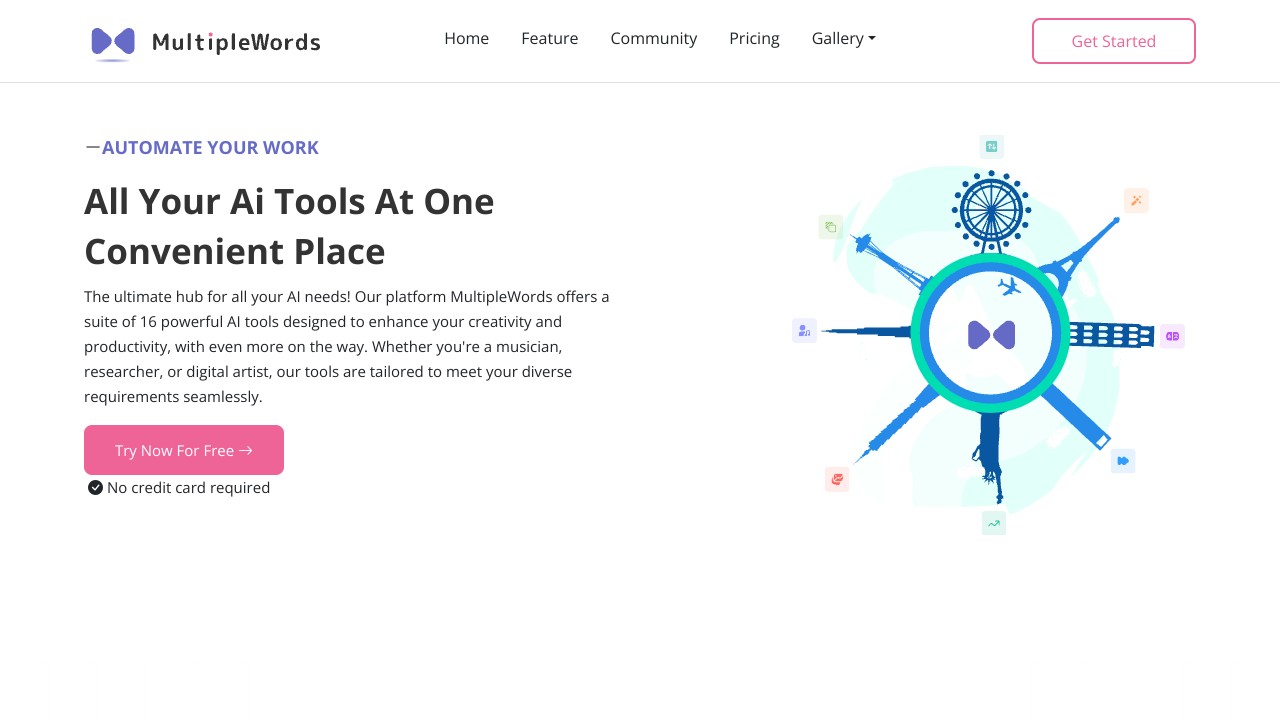Click the All Your Ai Tools heading
Viewport: 1280px width, 720px height.
pyautogui.click(x=289, y=227)
